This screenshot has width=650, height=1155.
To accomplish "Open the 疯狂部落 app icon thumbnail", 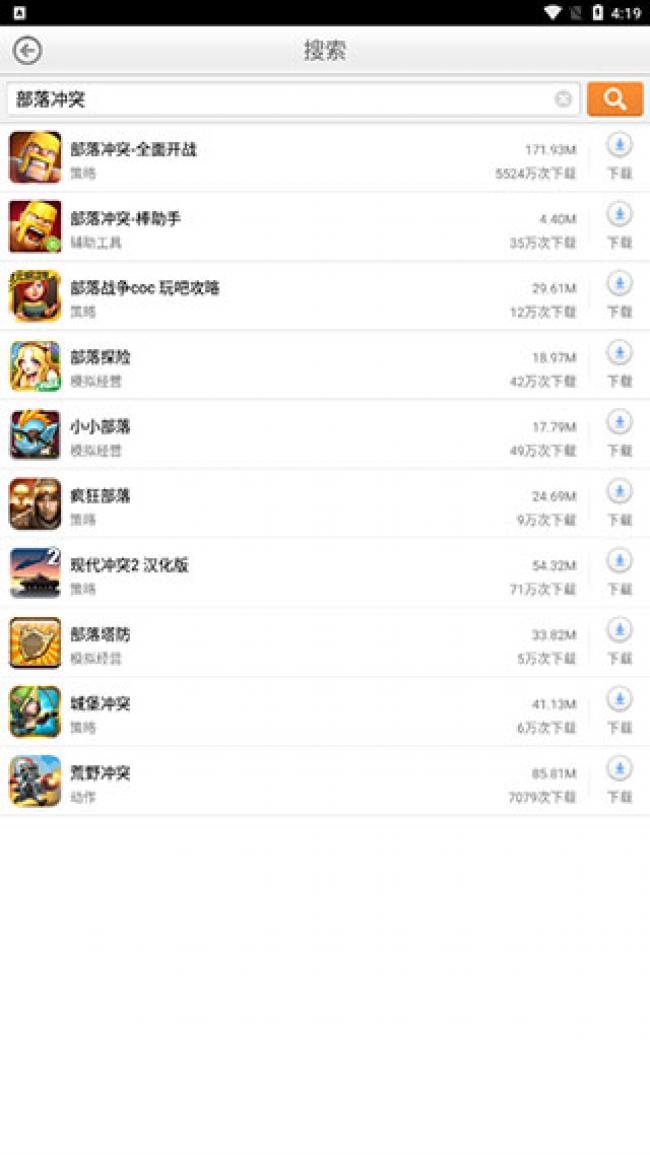I will click(x=35, y=504).
